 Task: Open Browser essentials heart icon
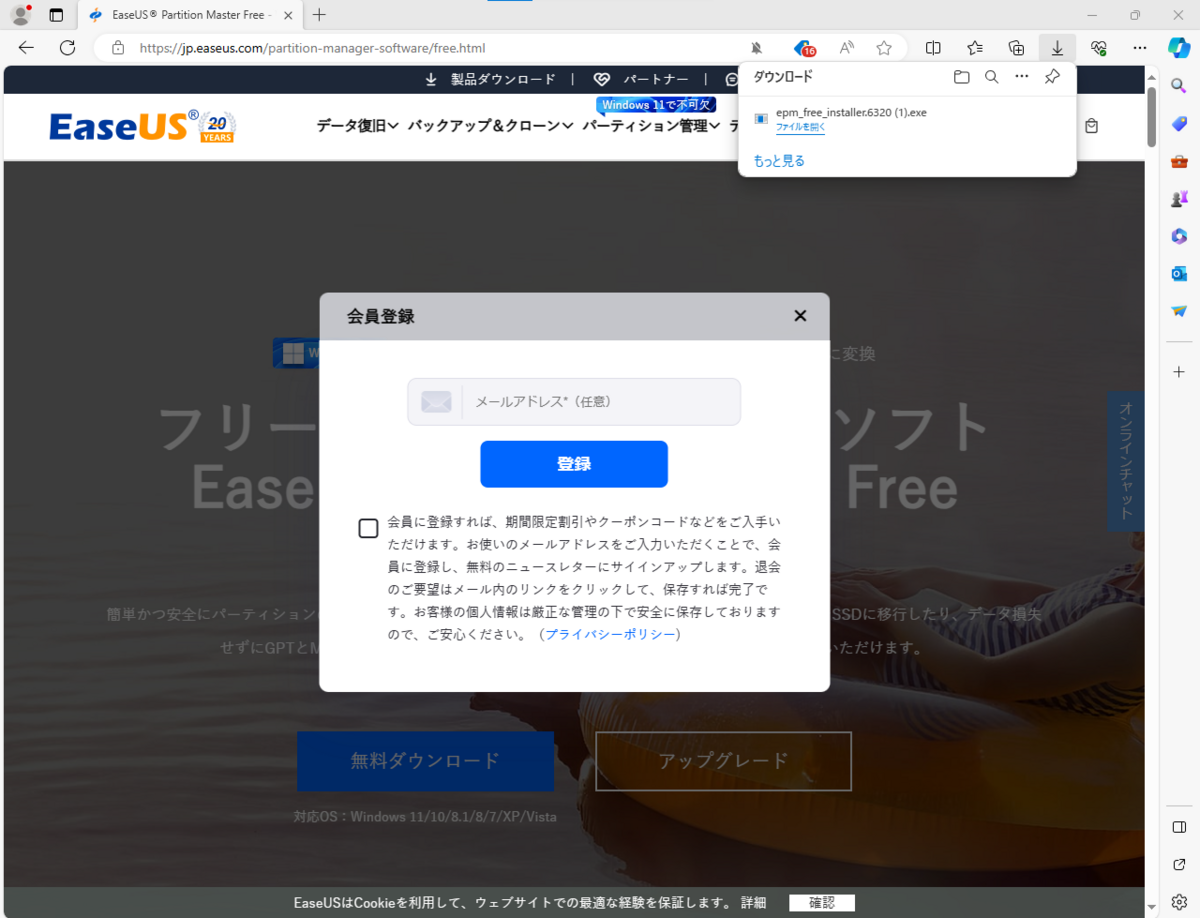tap(1098, 47)
